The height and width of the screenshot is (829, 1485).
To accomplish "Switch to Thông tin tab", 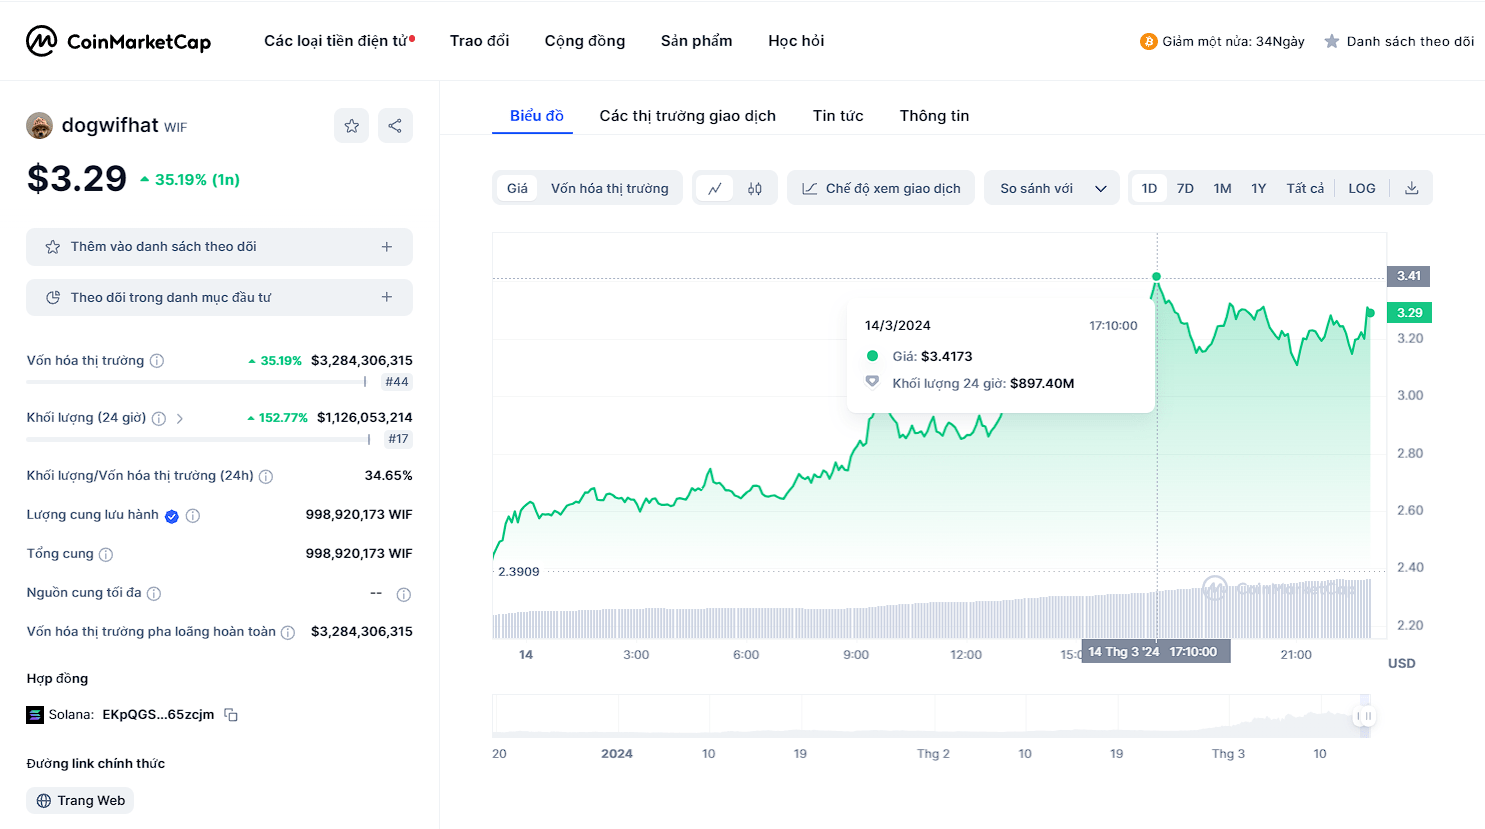I will (x=934, y=116).
